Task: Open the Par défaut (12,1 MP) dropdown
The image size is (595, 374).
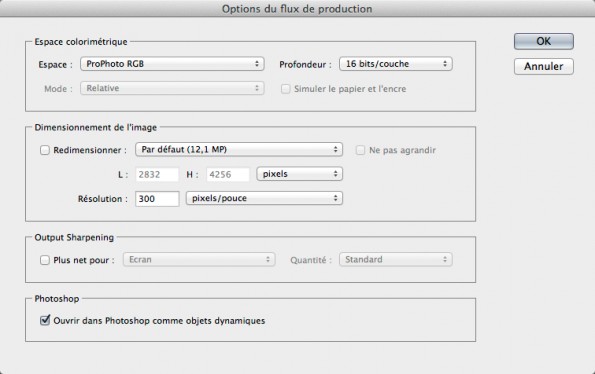Action: point(239,149)
